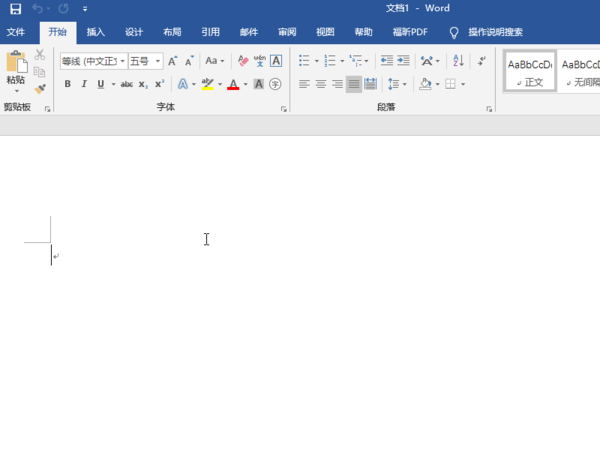This screenshot has width=600, height=450.
Task: Toggle Italic formatting
Action: tap(84, 84)
